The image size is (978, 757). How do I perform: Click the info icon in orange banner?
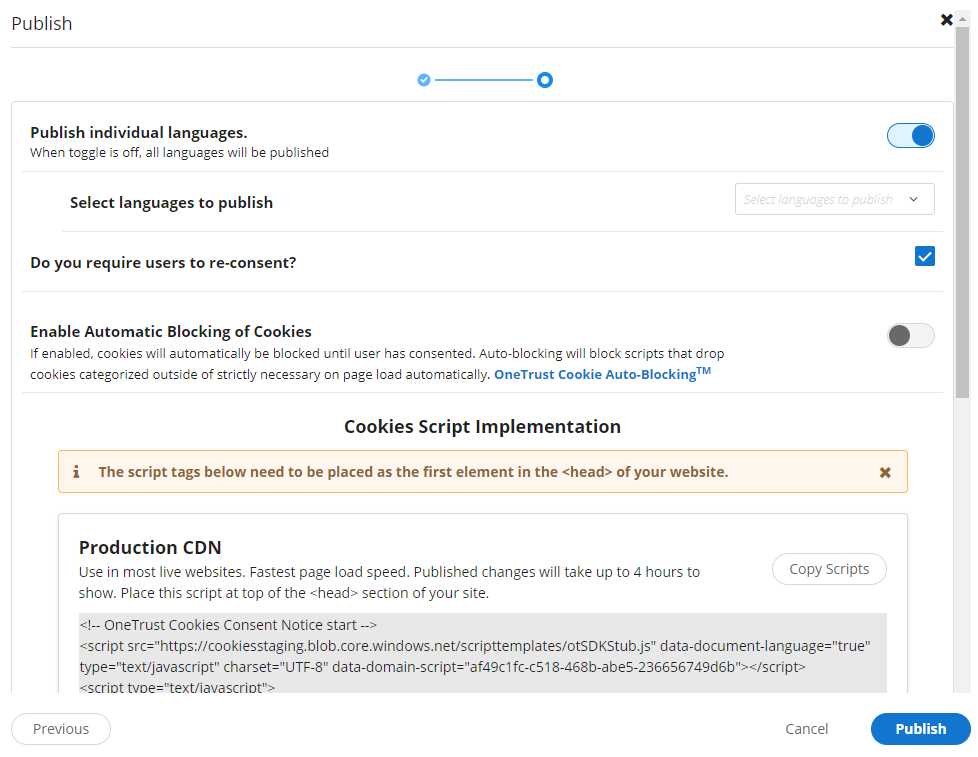point(76,472)
